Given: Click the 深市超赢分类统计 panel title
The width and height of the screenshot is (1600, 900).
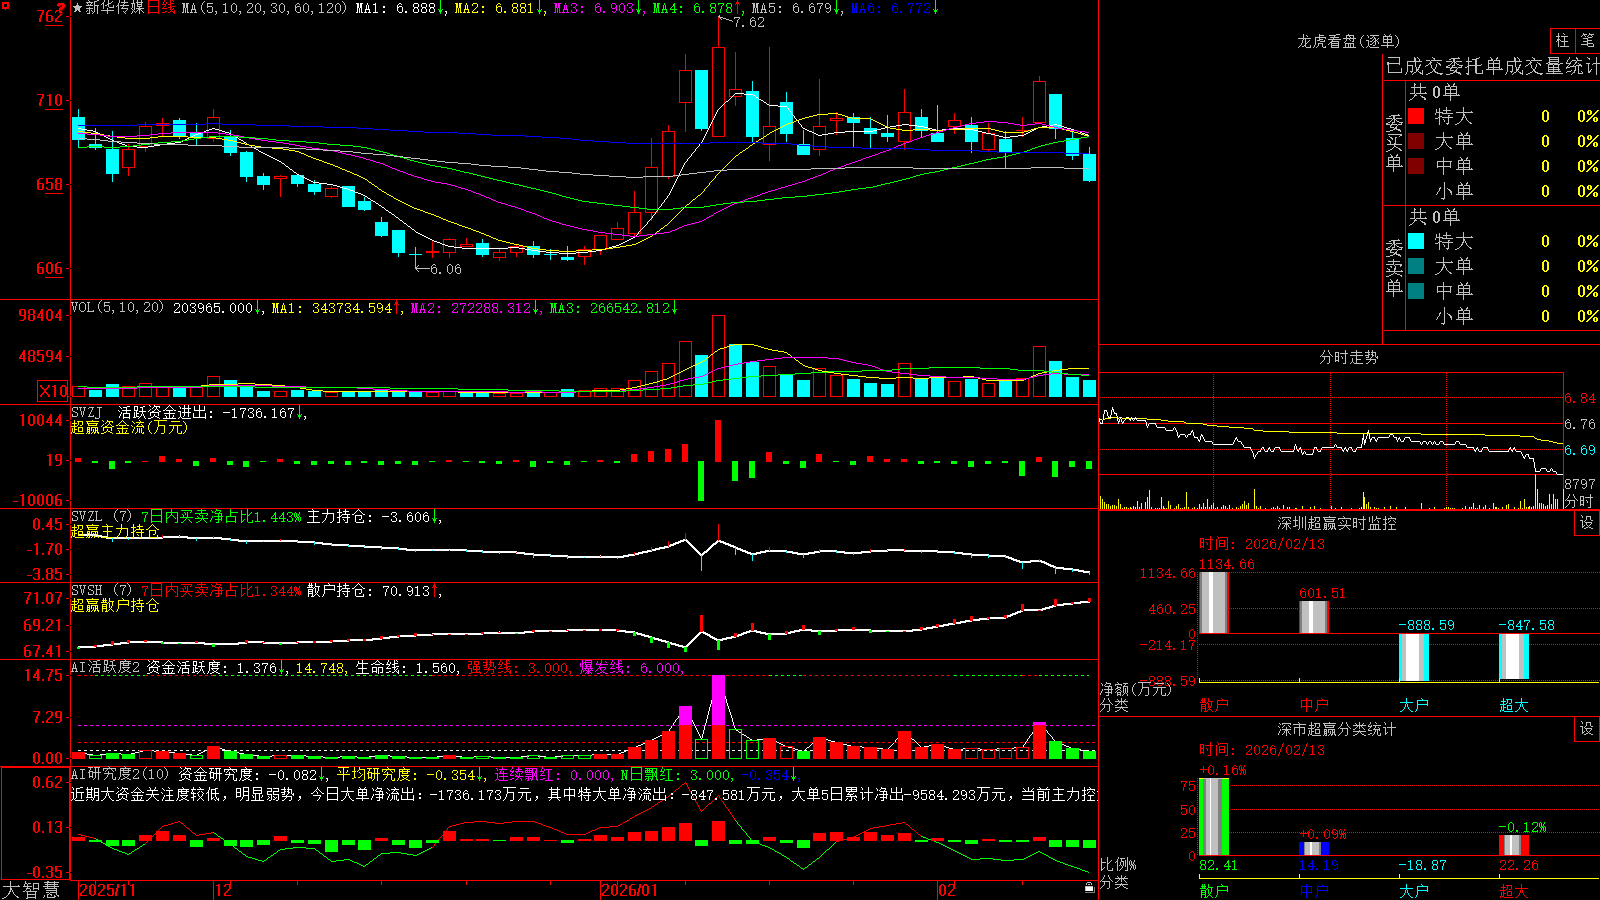Looking at the screenshot, I should tap(1336, 729).
